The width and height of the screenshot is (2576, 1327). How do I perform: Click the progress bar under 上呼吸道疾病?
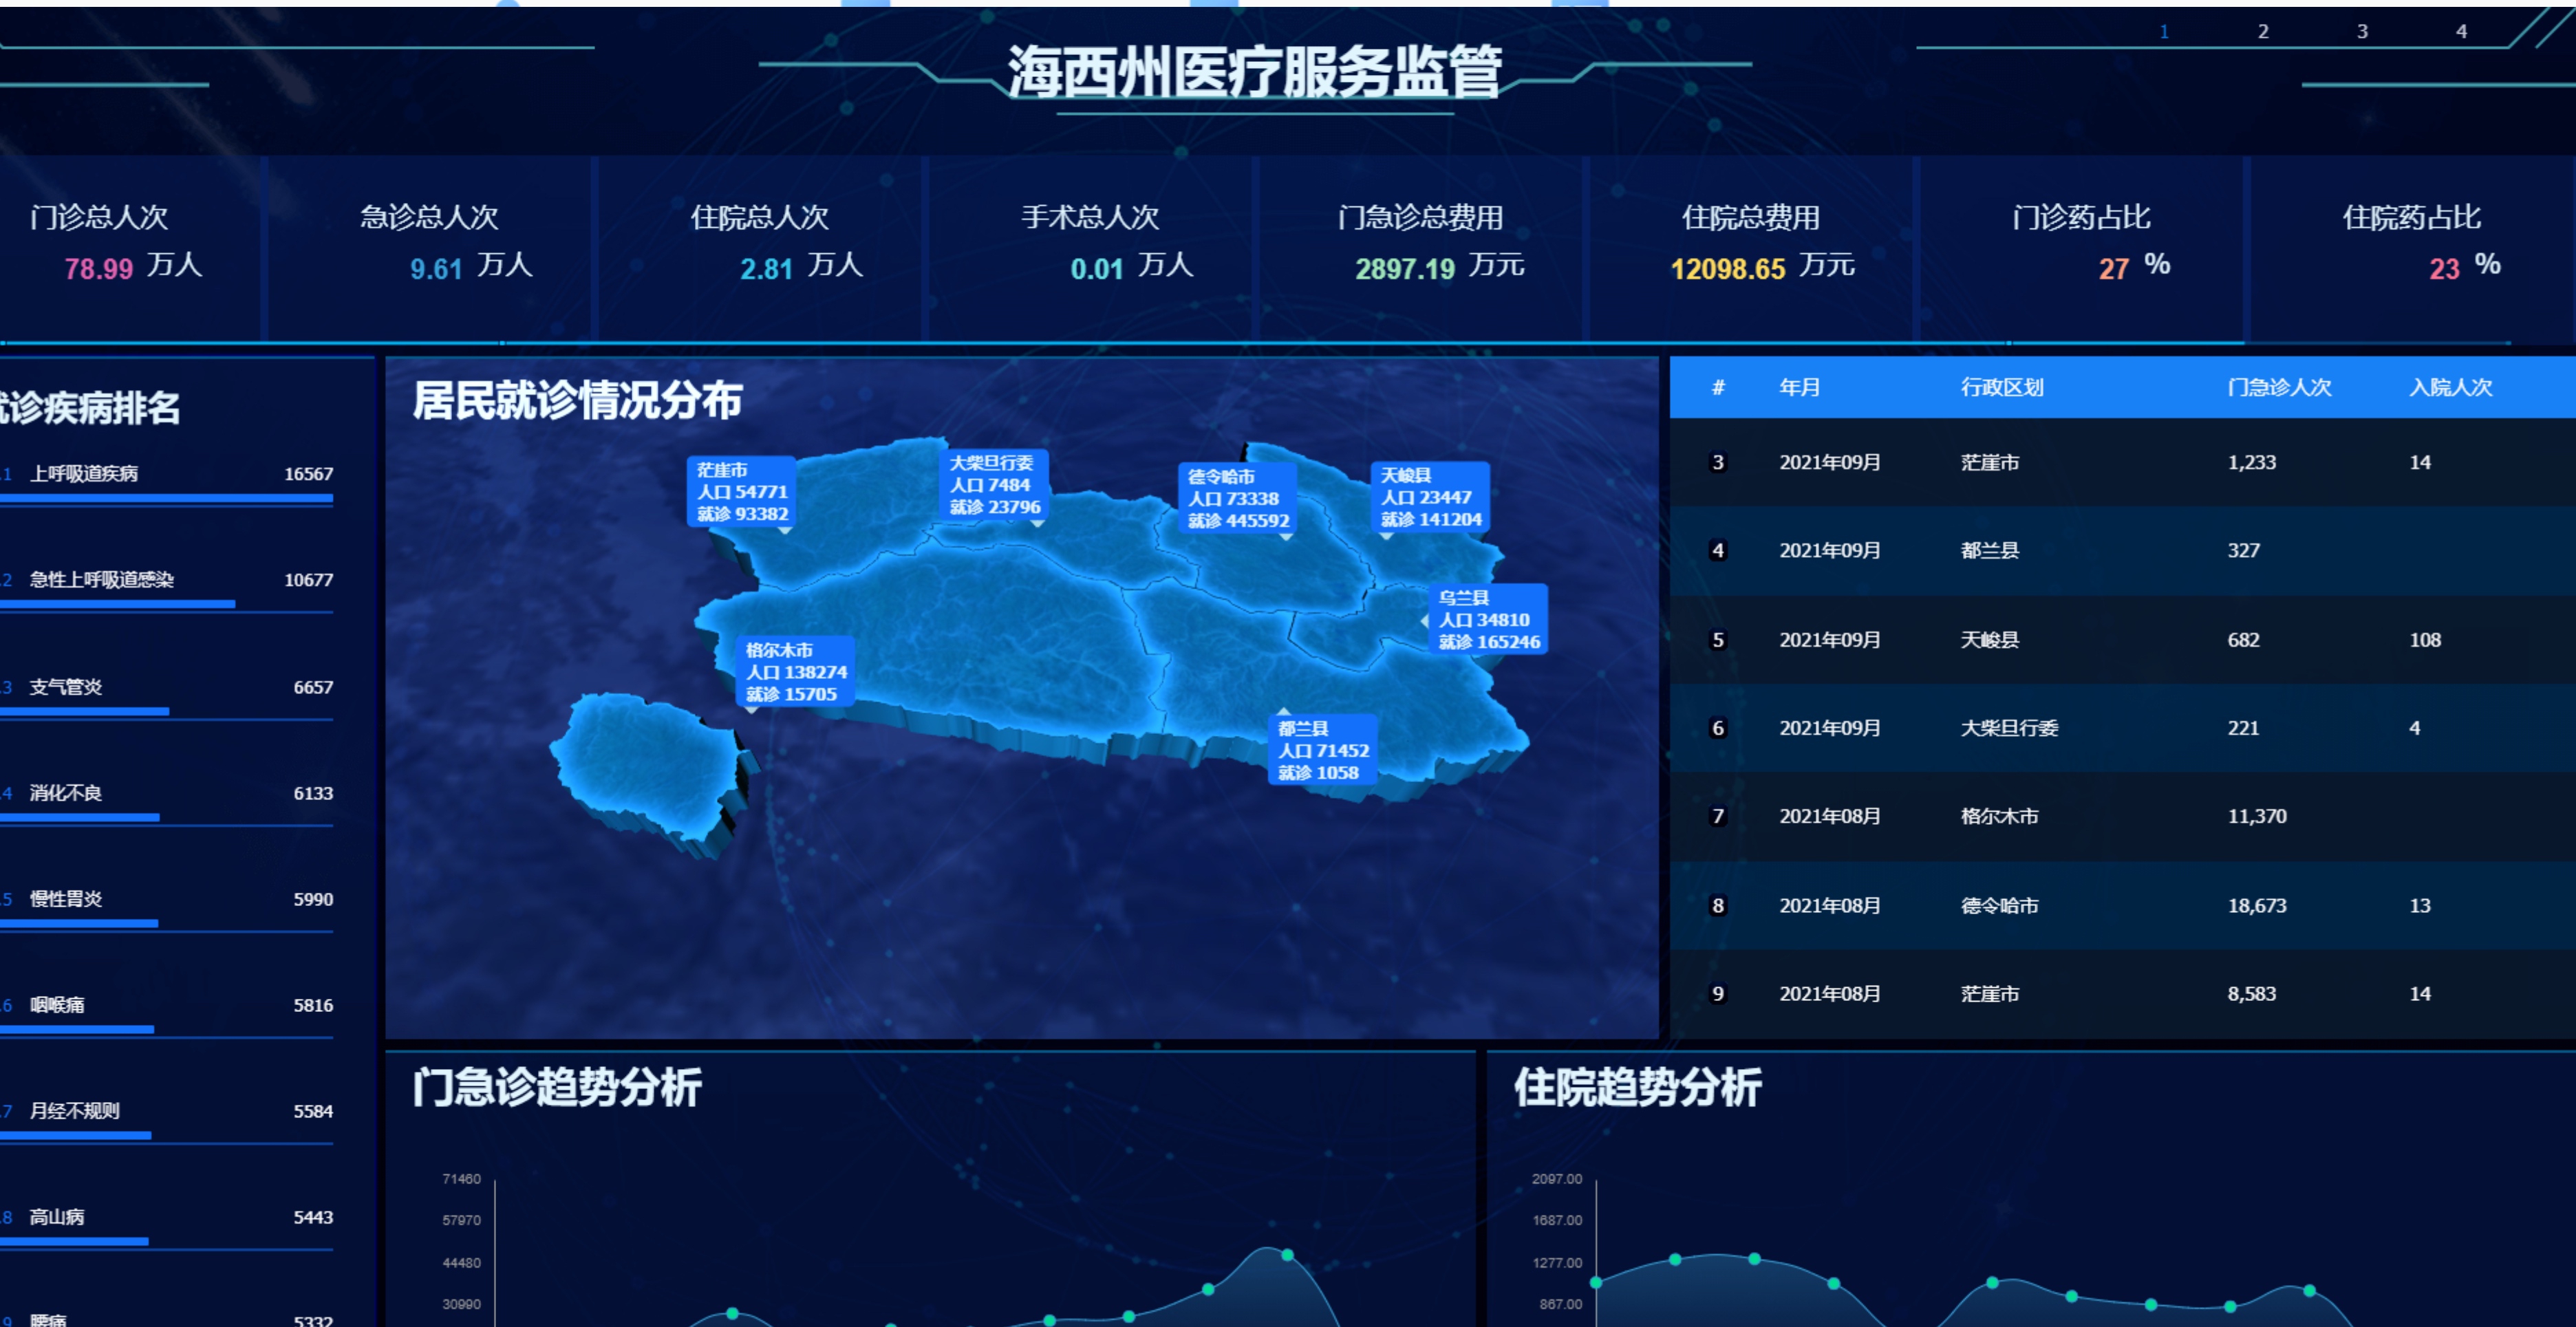166,498
